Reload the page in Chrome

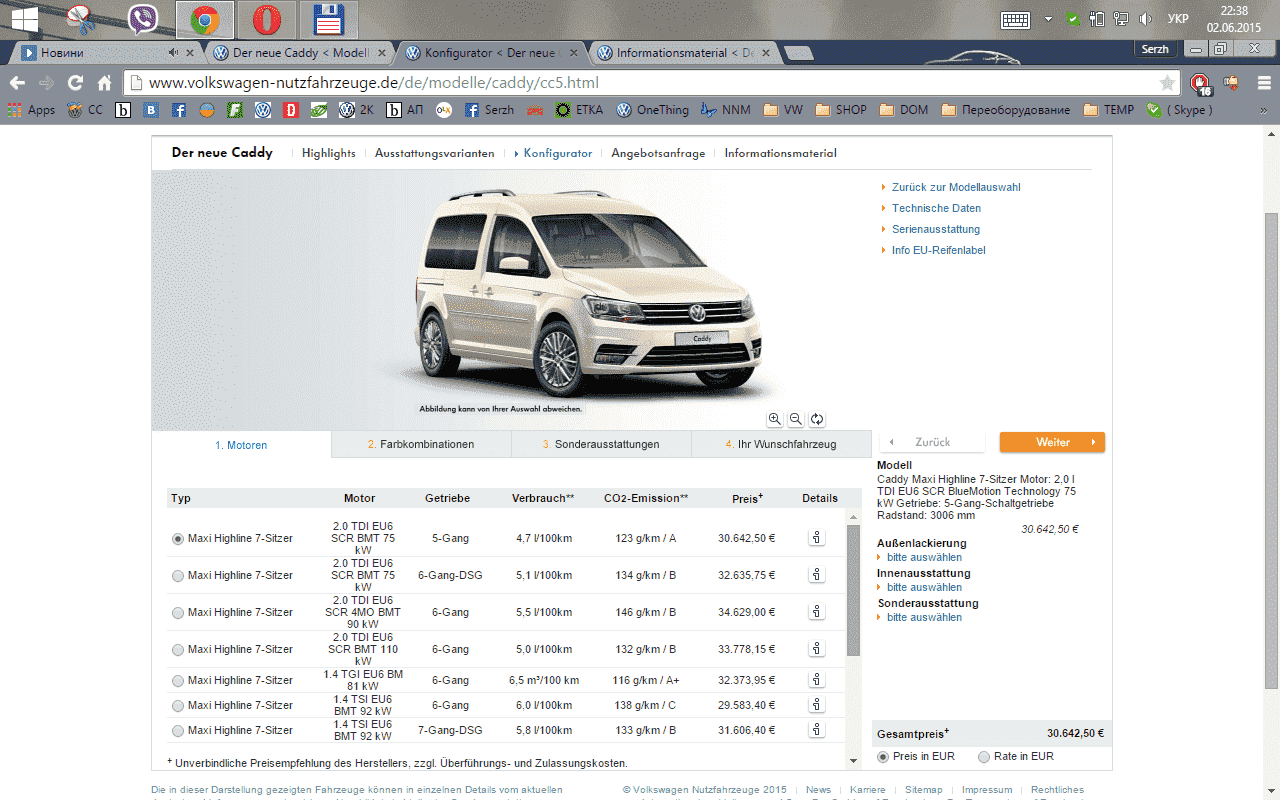pos(75,83)
